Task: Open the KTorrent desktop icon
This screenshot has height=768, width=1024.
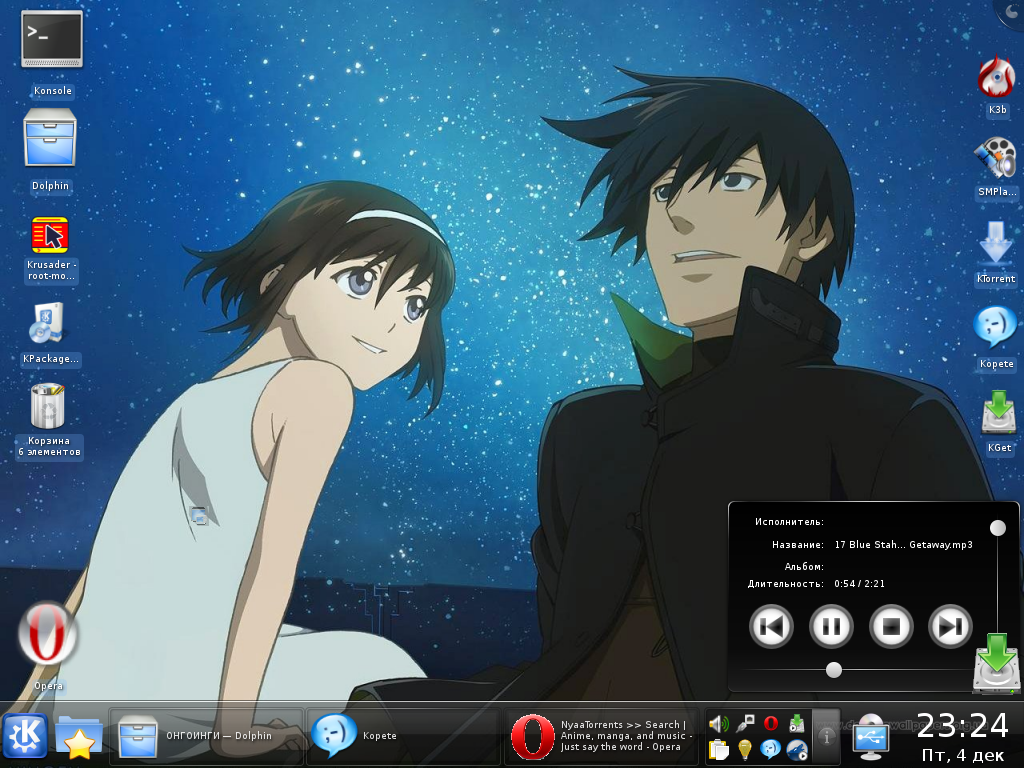Action: (x=996, y=243)
